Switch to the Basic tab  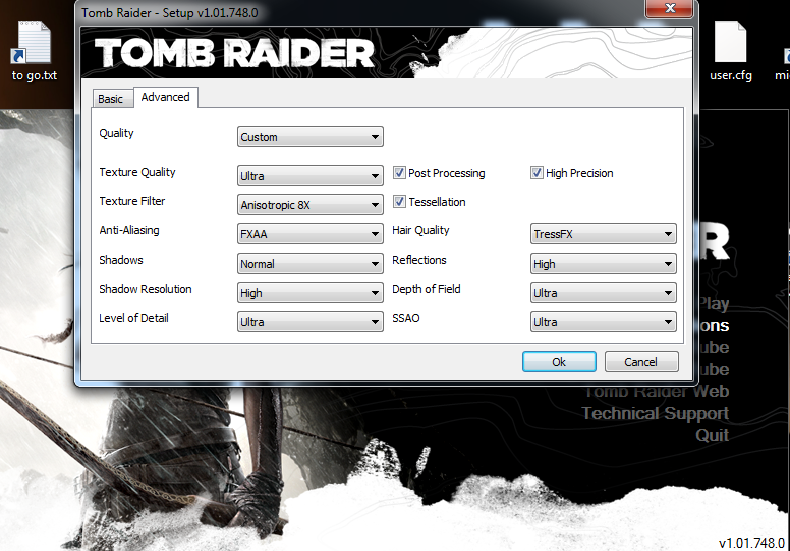click(x=111, y=99)
